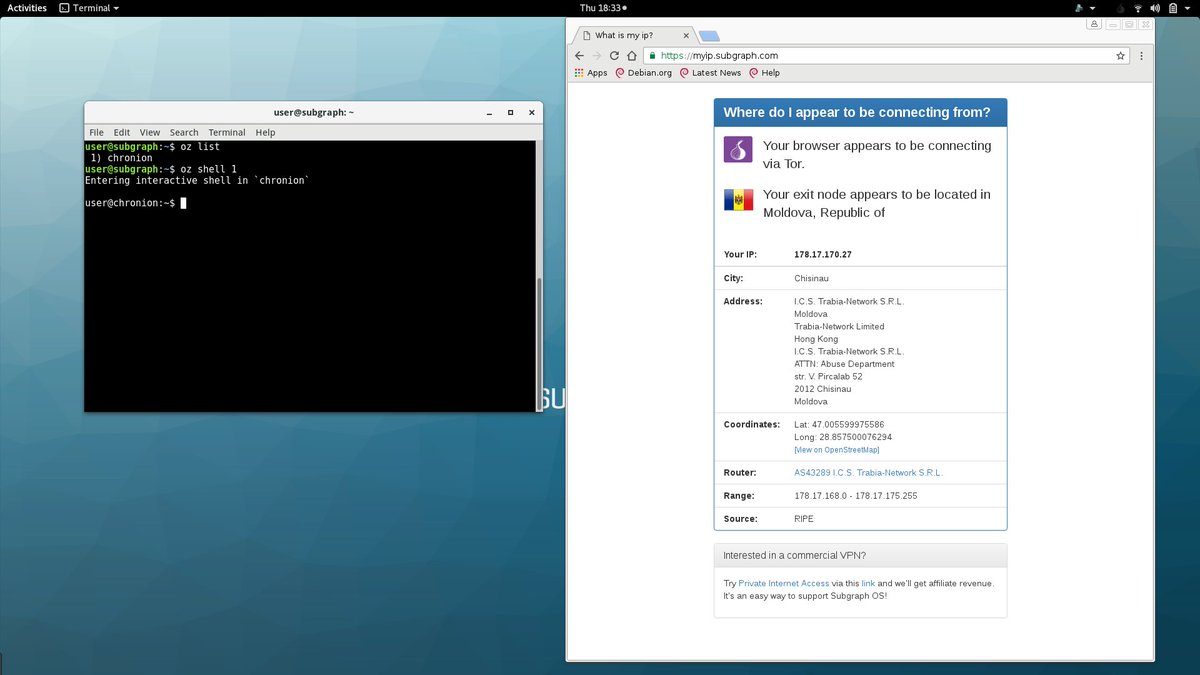This screenshot has width=1200, height=675.
Task: Expand the Terminal app menu in top bar
Action: pos(89,8)
